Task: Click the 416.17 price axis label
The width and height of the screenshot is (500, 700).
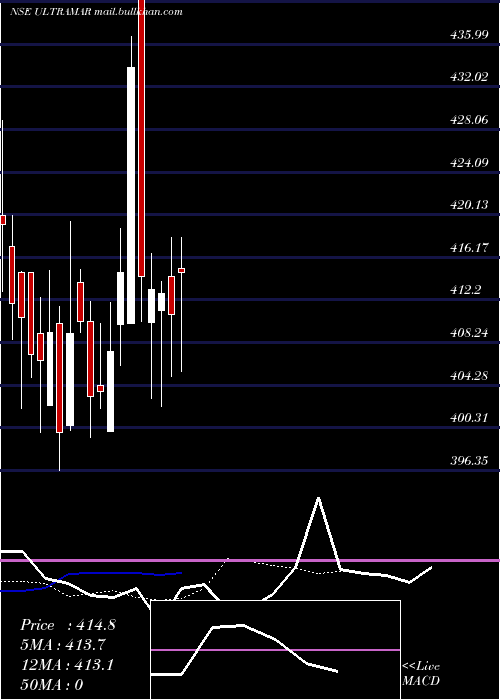Action: [469, 247]
